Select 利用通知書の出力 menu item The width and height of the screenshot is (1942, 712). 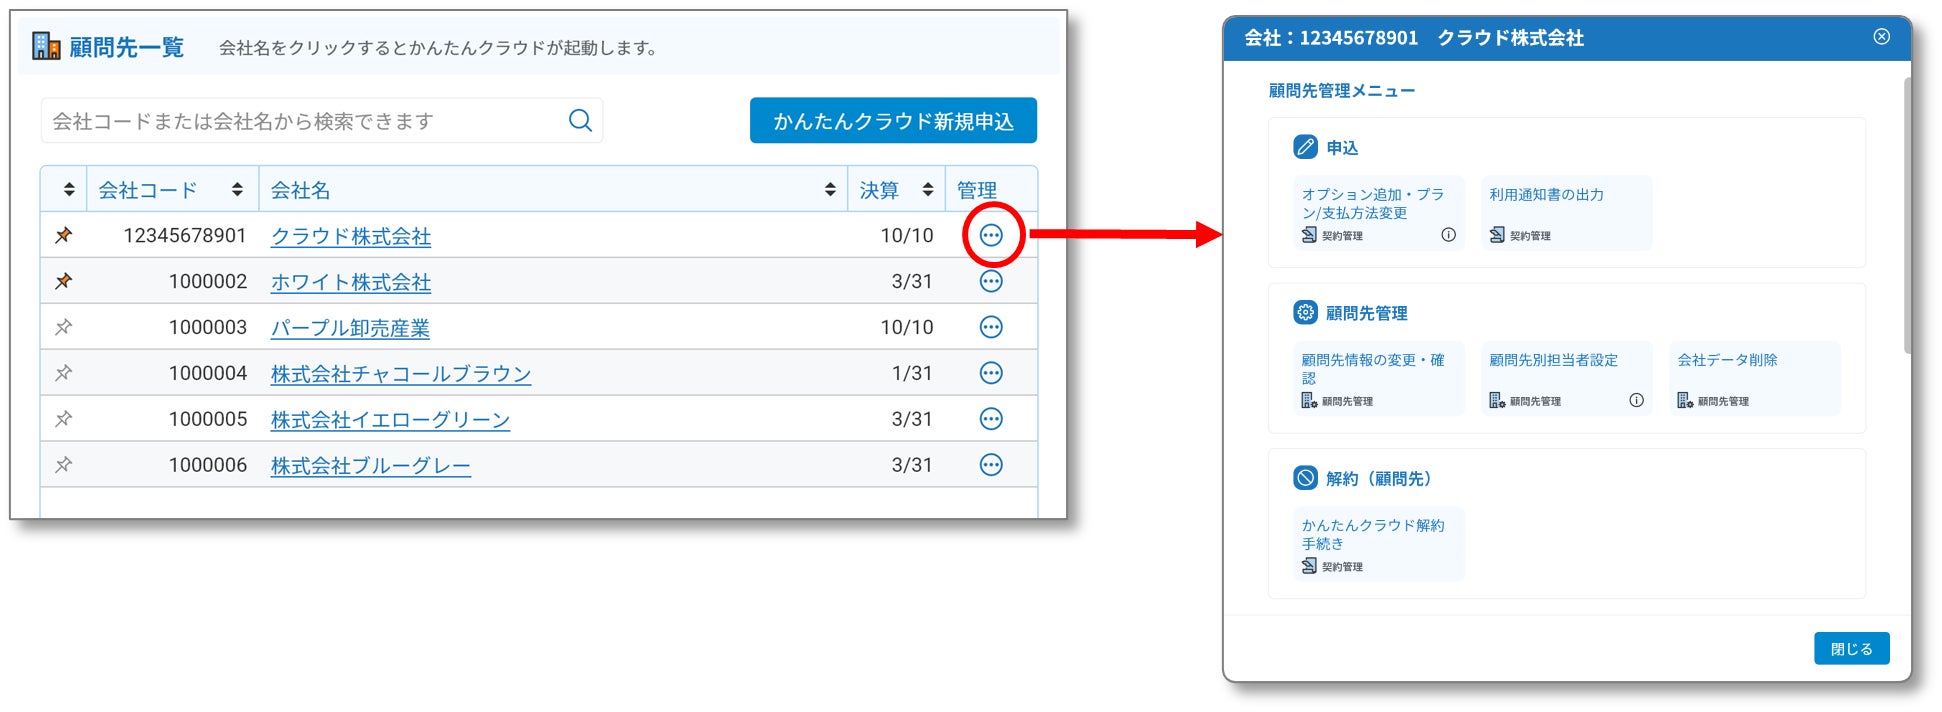(1566, 213)
